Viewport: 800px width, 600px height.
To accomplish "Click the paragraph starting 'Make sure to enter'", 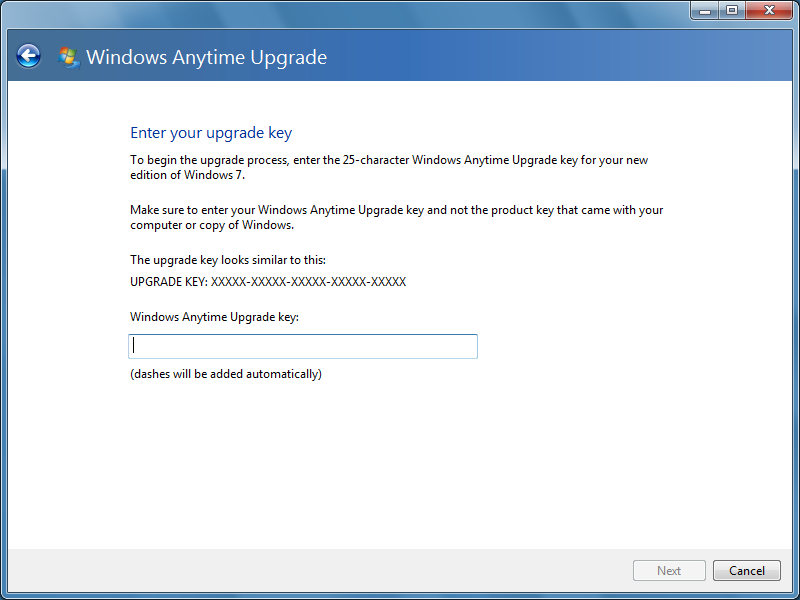I will (x=396, y=217).
